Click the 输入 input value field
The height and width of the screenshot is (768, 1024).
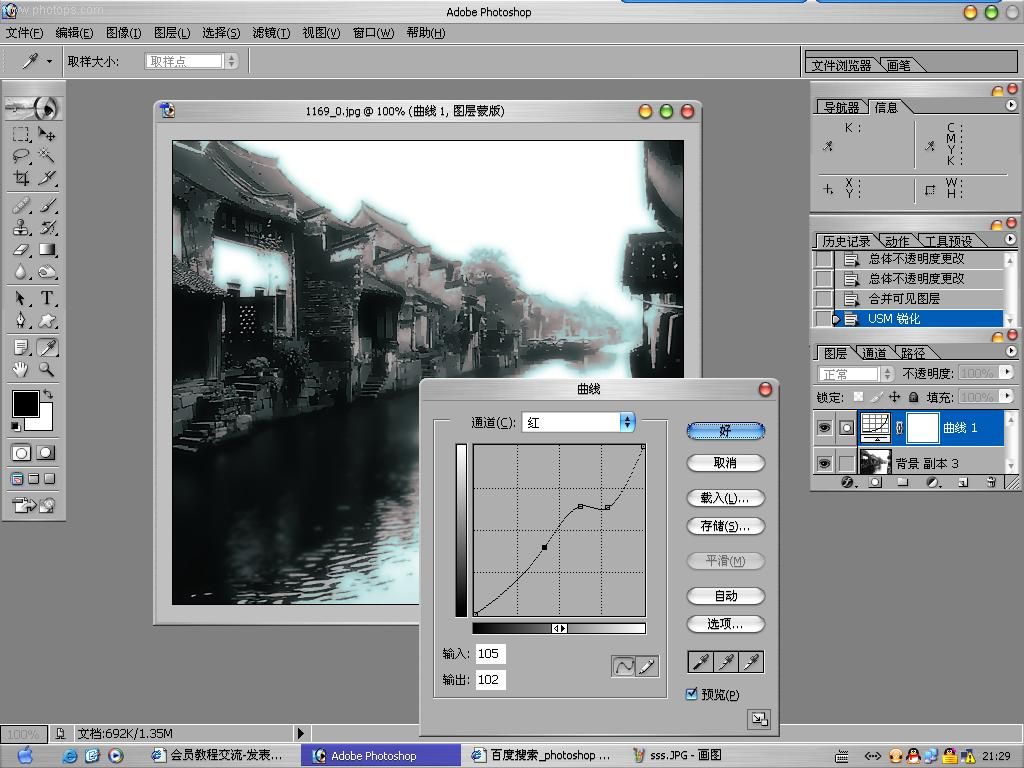[490, 653]
